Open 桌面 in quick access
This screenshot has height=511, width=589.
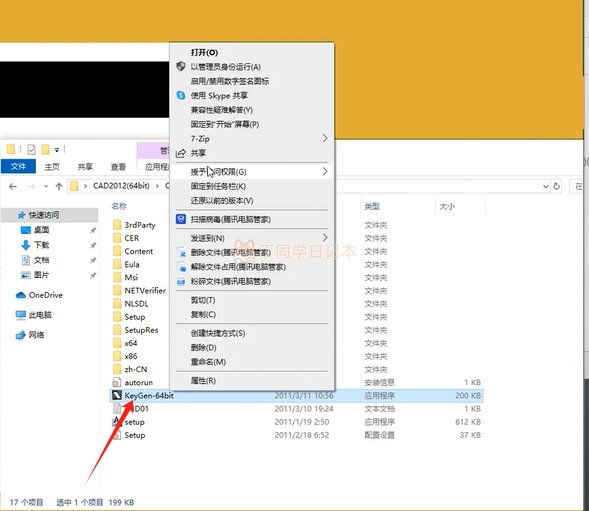point(41,230)
